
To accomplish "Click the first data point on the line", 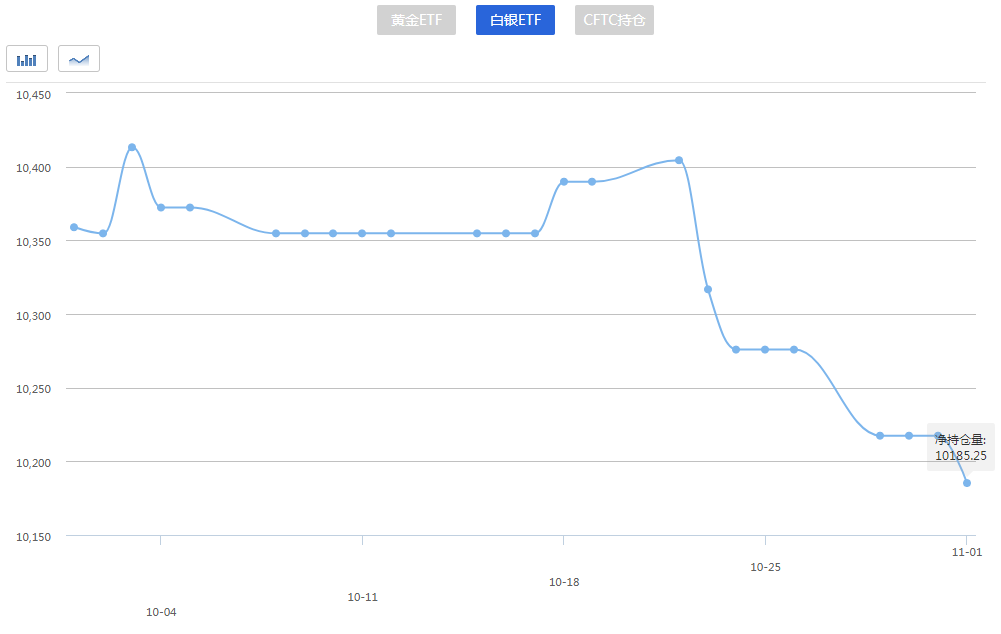I will (74, 227).
